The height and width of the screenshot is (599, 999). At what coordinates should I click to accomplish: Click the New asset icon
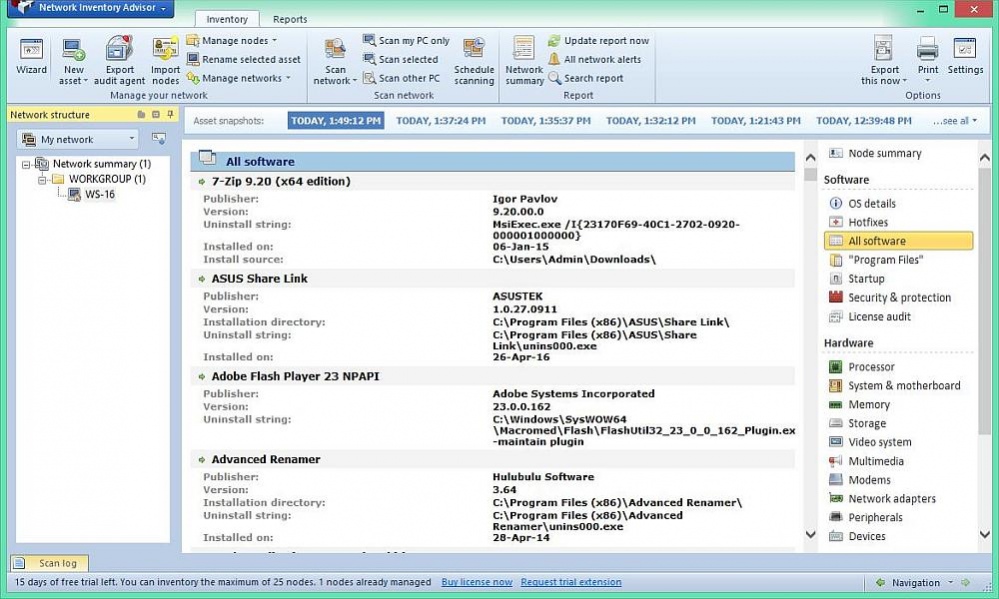pyautogui.click(x=73, y=50)
